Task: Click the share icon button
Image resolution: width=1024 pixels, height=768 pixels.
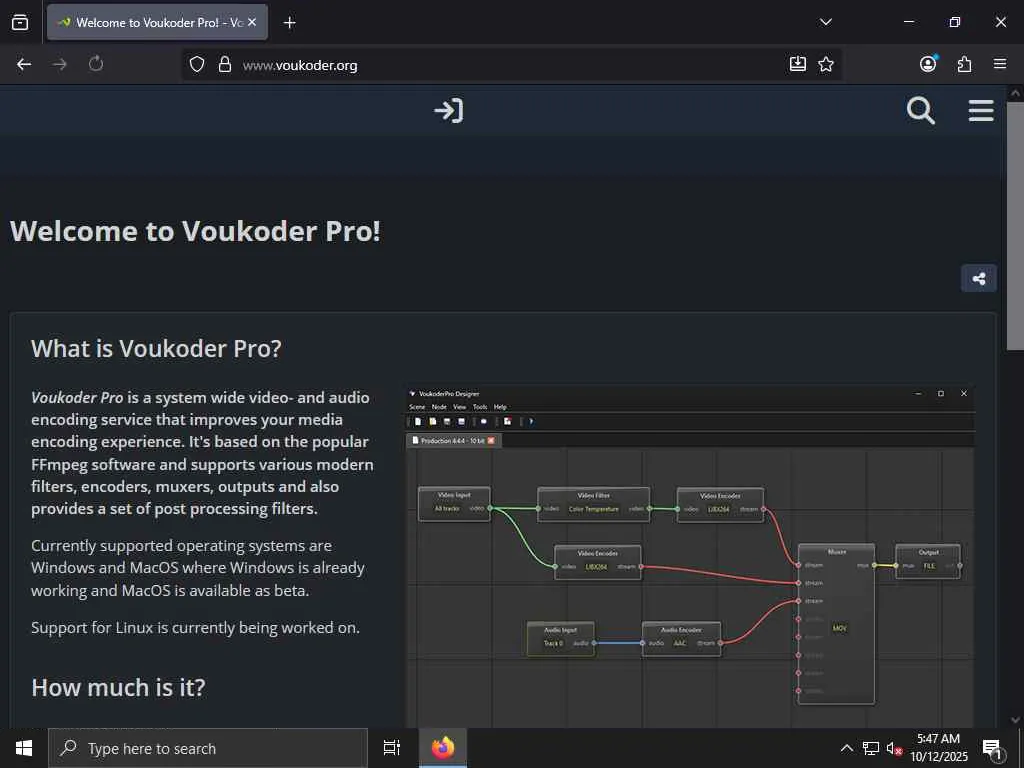Action: (x=978, y=279)
